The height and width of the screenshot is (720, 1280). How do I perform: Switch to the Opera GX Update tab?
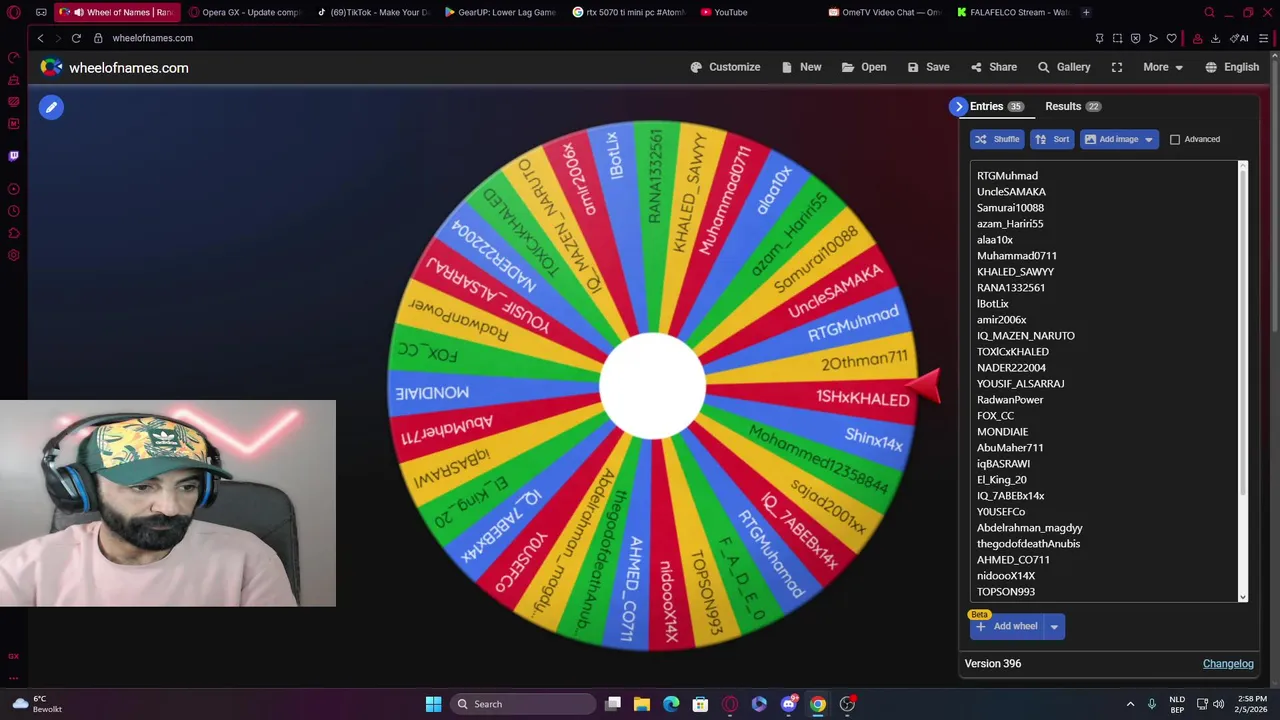(244, 12)
